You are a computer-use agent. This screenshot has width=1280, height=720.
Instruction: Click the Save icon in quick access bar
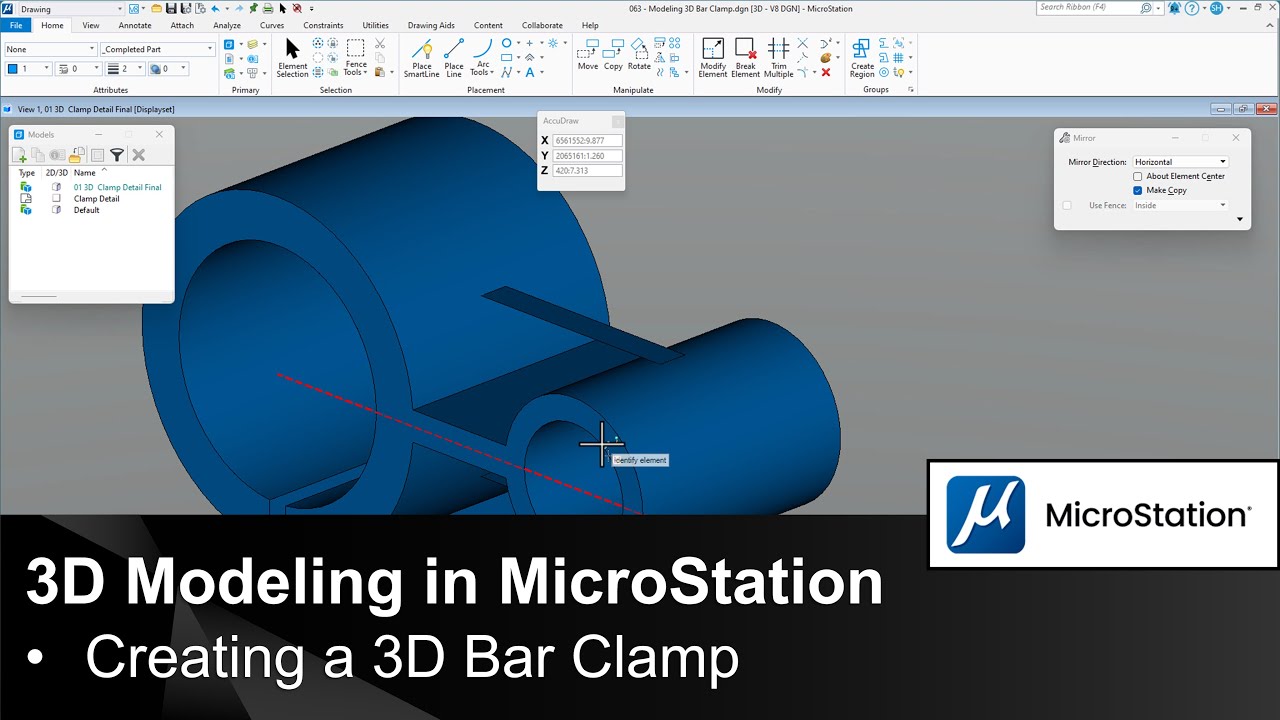click(x=172, y=8)
